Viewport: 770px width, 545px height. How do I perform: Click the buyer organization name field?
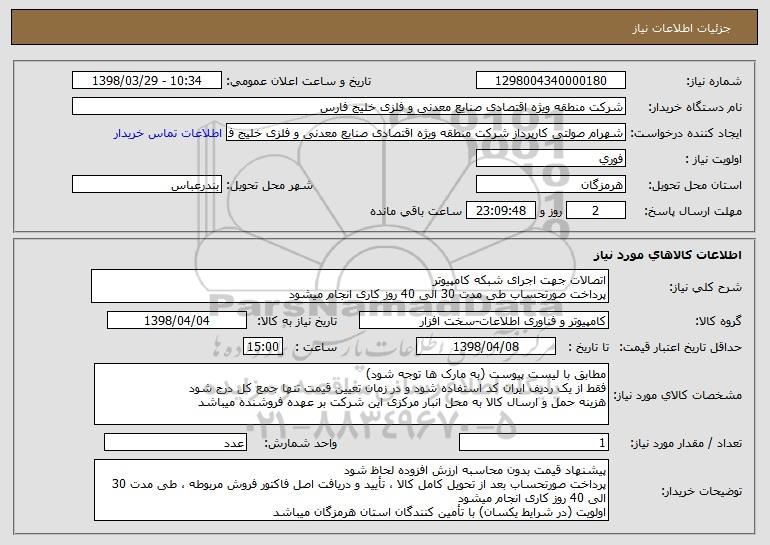click(349, 107)
